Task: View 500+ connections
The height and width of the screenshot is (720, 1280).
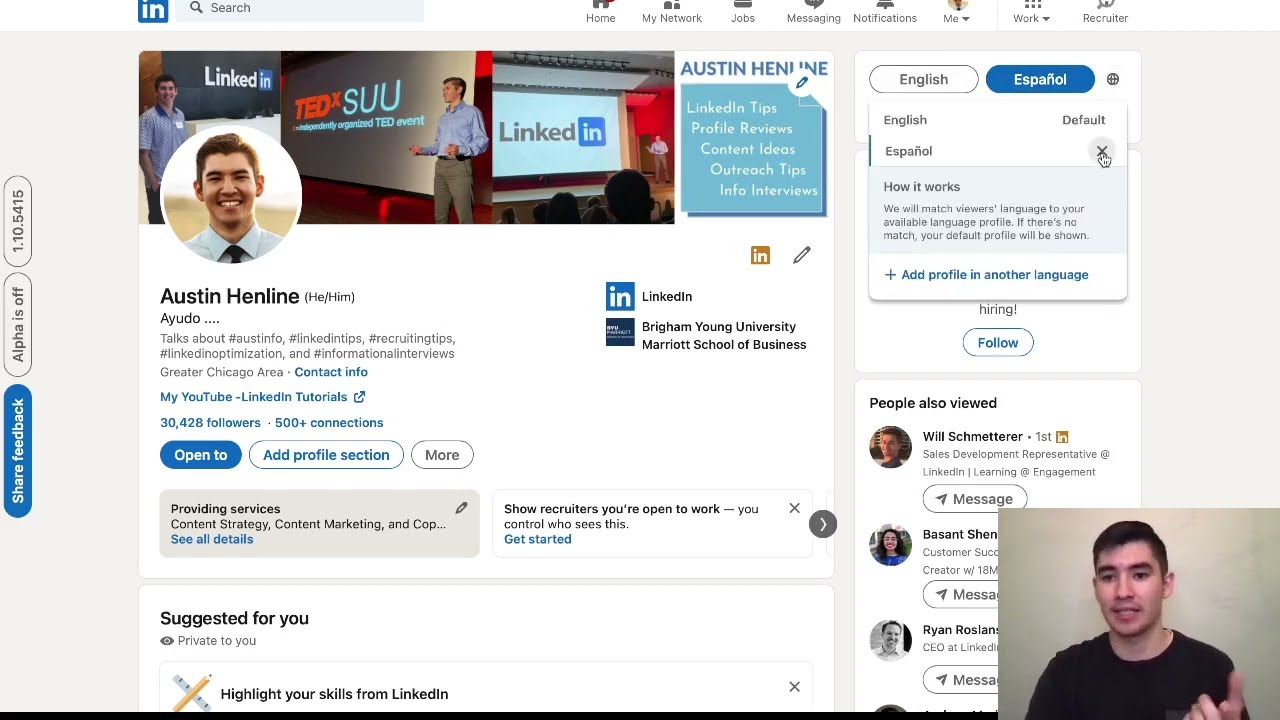Action: pyautogui.click(x=329, y=423)
